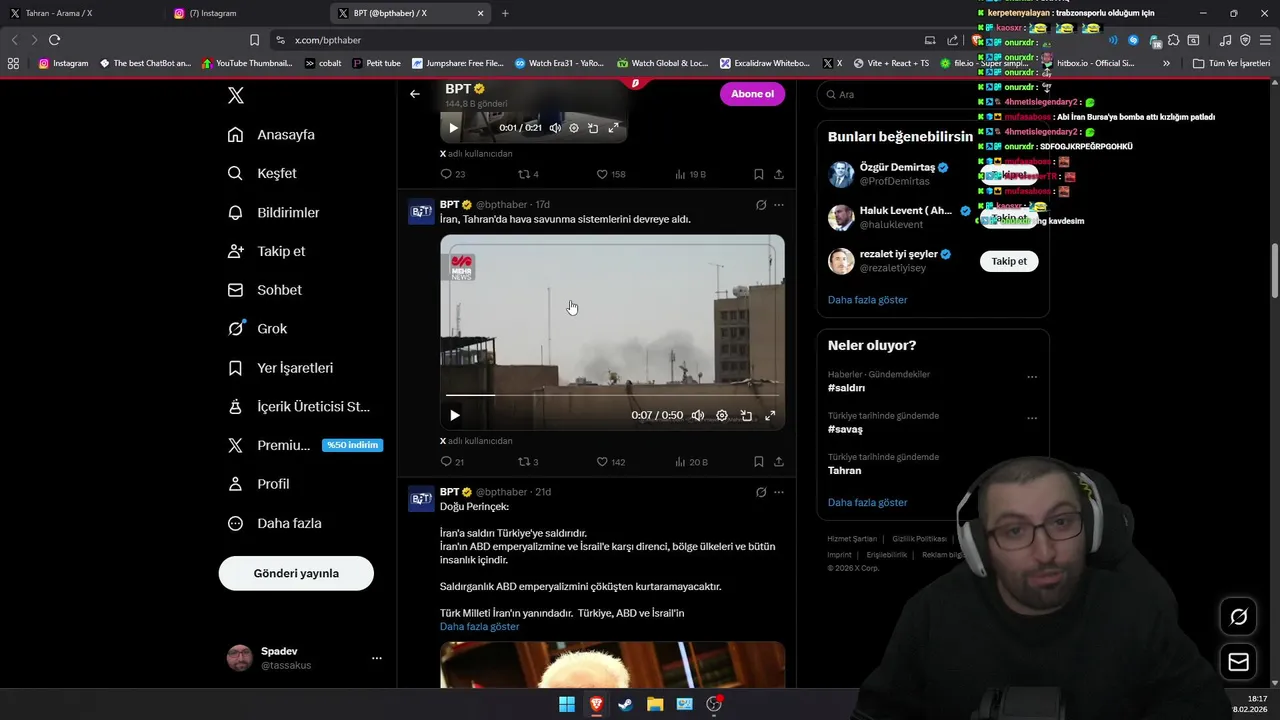Toggle picture-in-picture on 0:50 video
Viewport: 1280px width, 720px height.
tap(746, 415)
